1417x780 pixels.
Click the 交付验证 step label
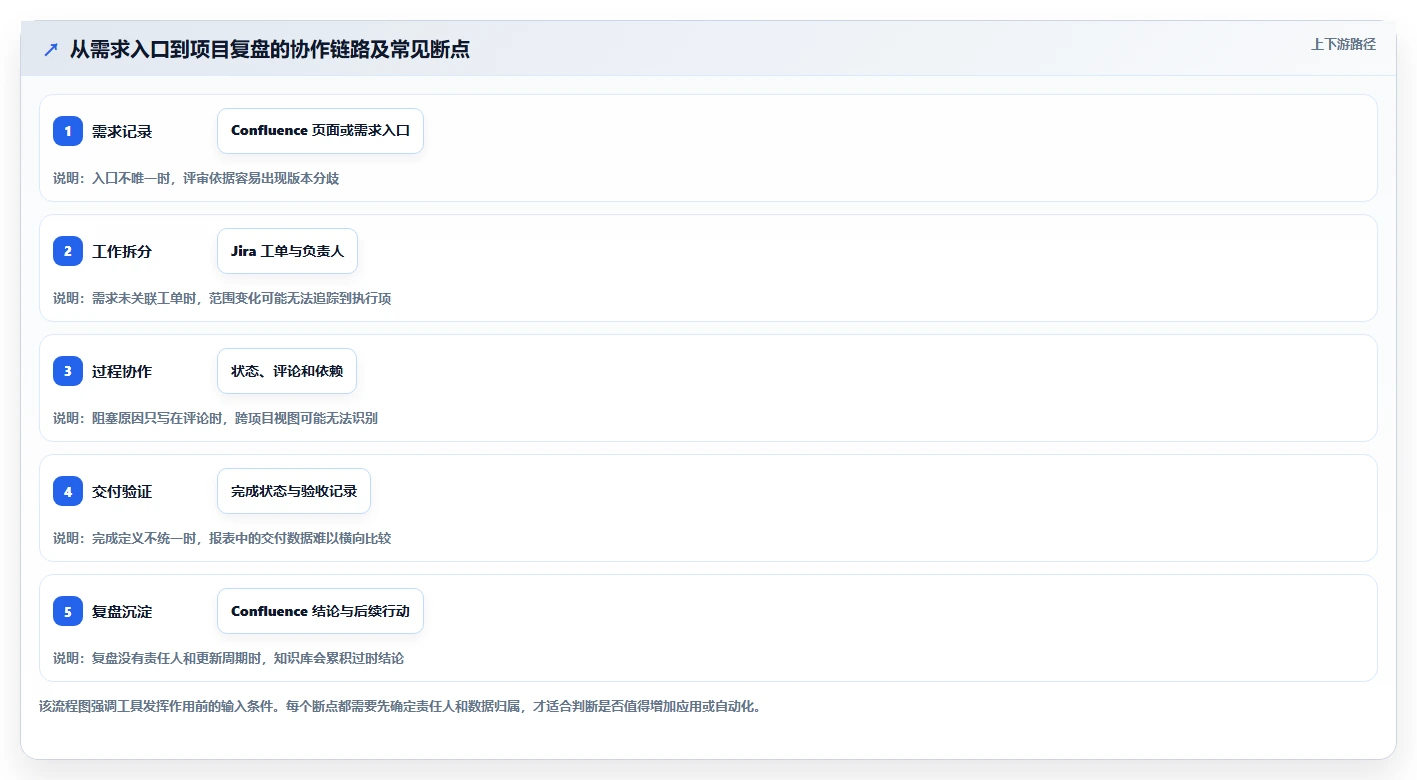[122, 491]
